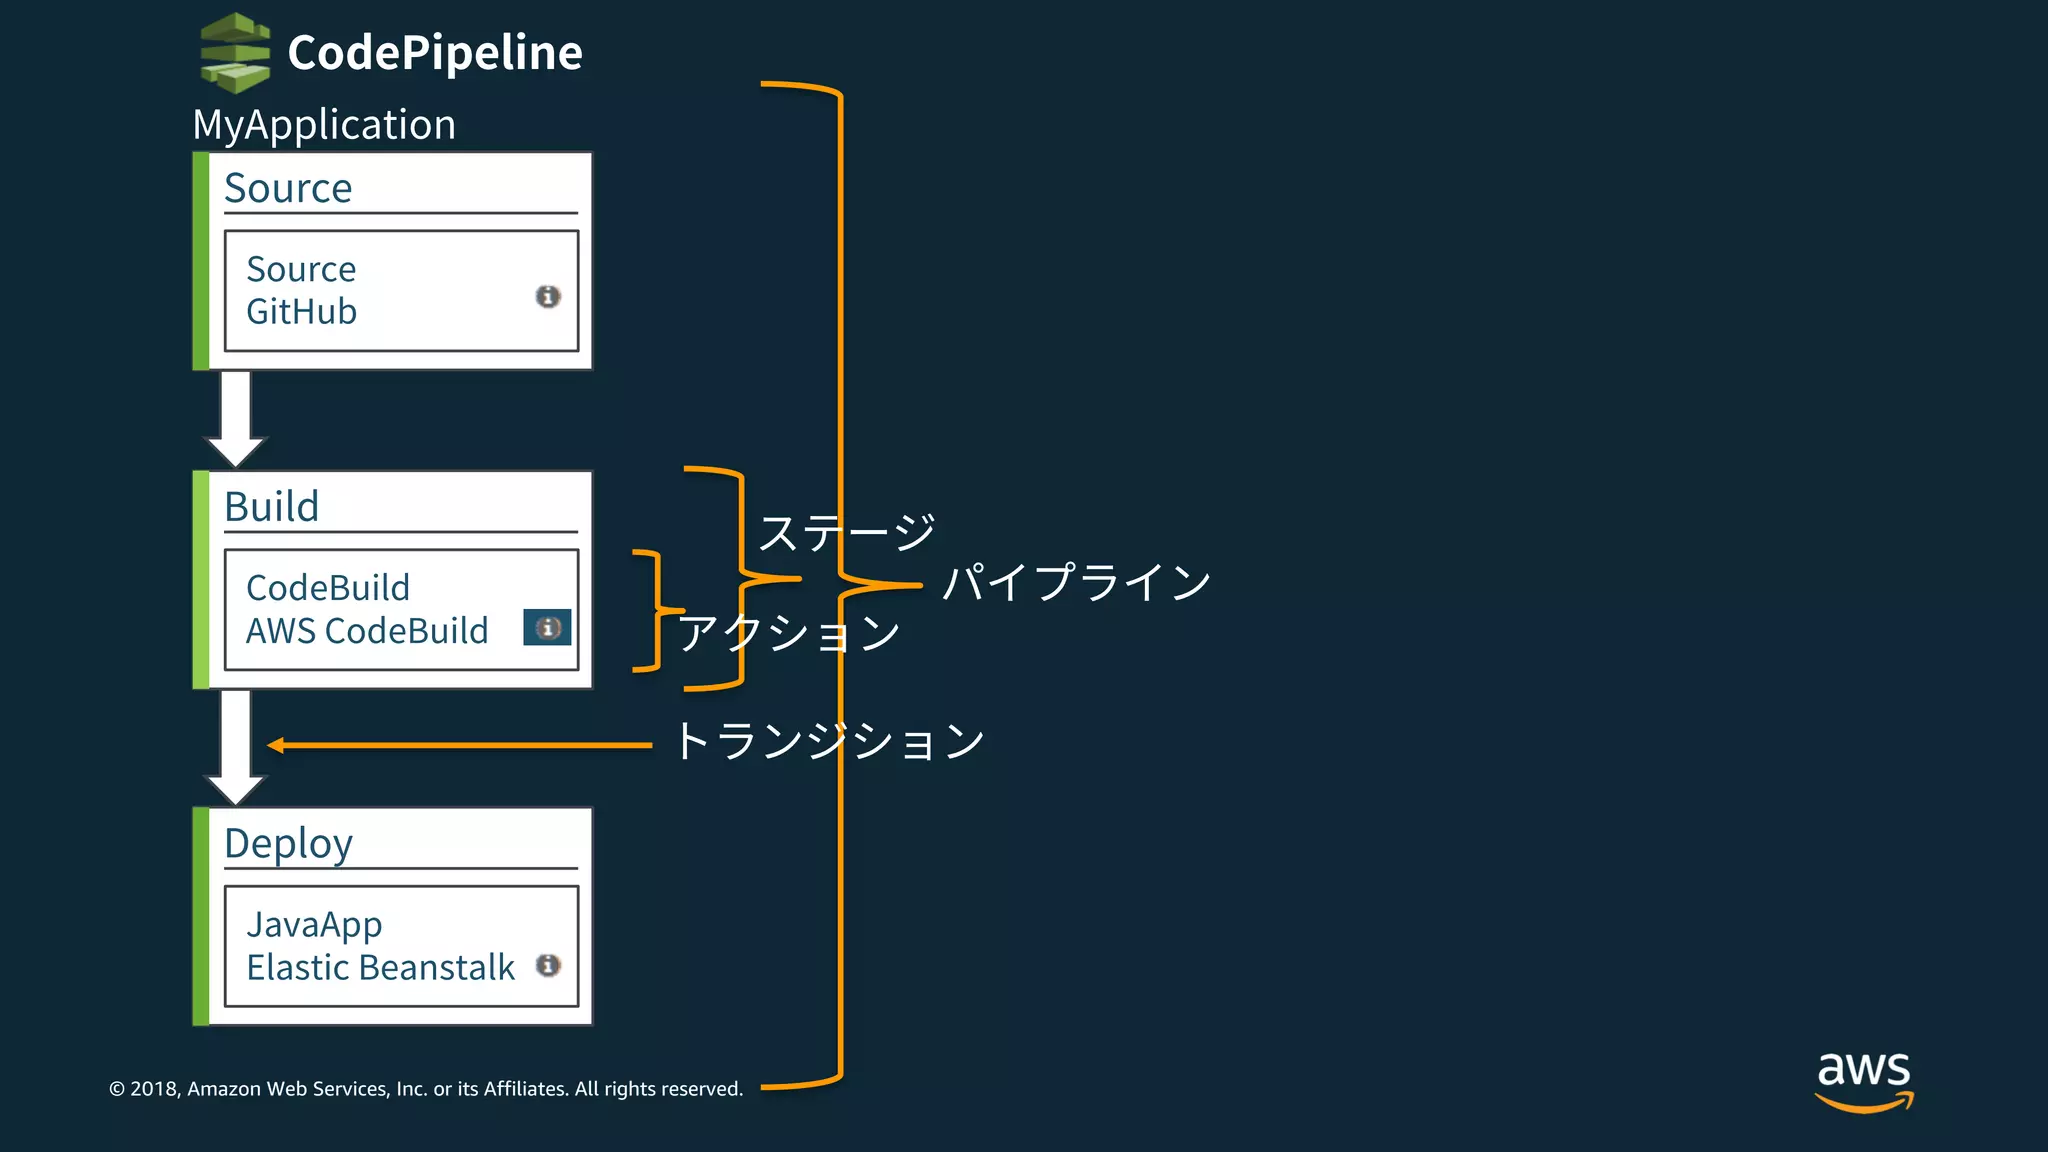This screenshot has height=1152, width=2048.
Task: Click info icon in Source GitHub action
Action: coord(548,296)
